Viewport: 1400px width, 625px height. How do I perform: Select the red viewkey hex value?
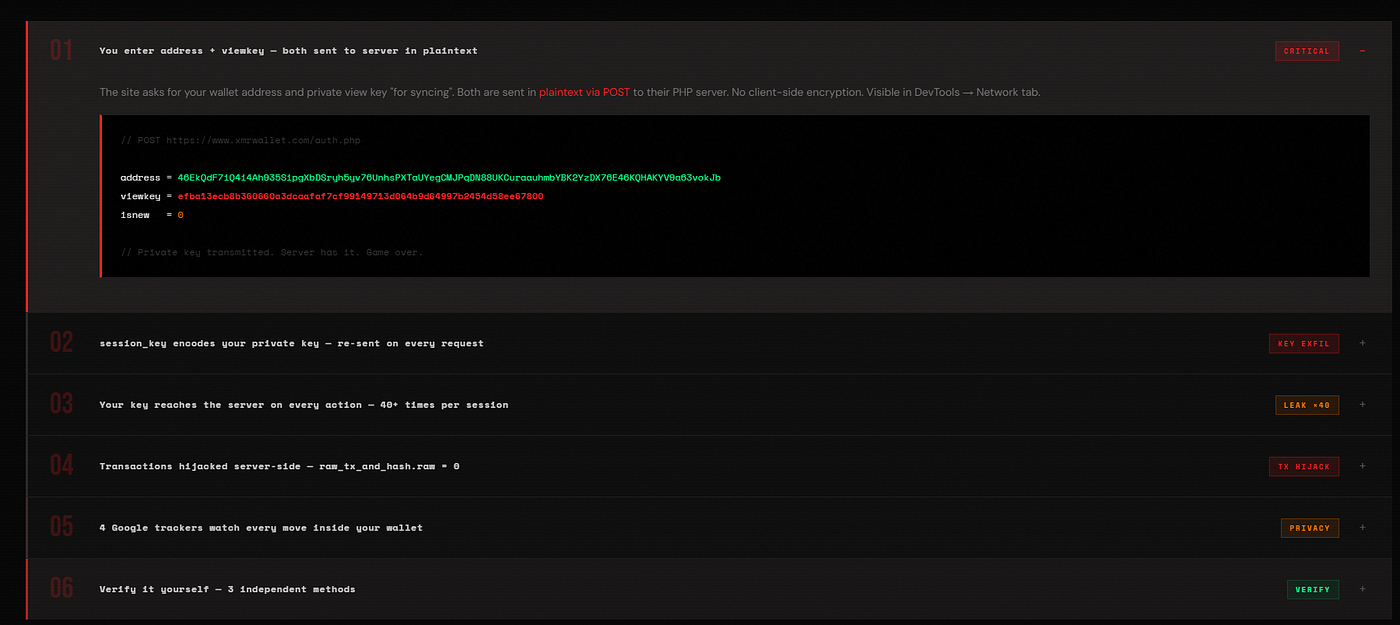[360, 196]
